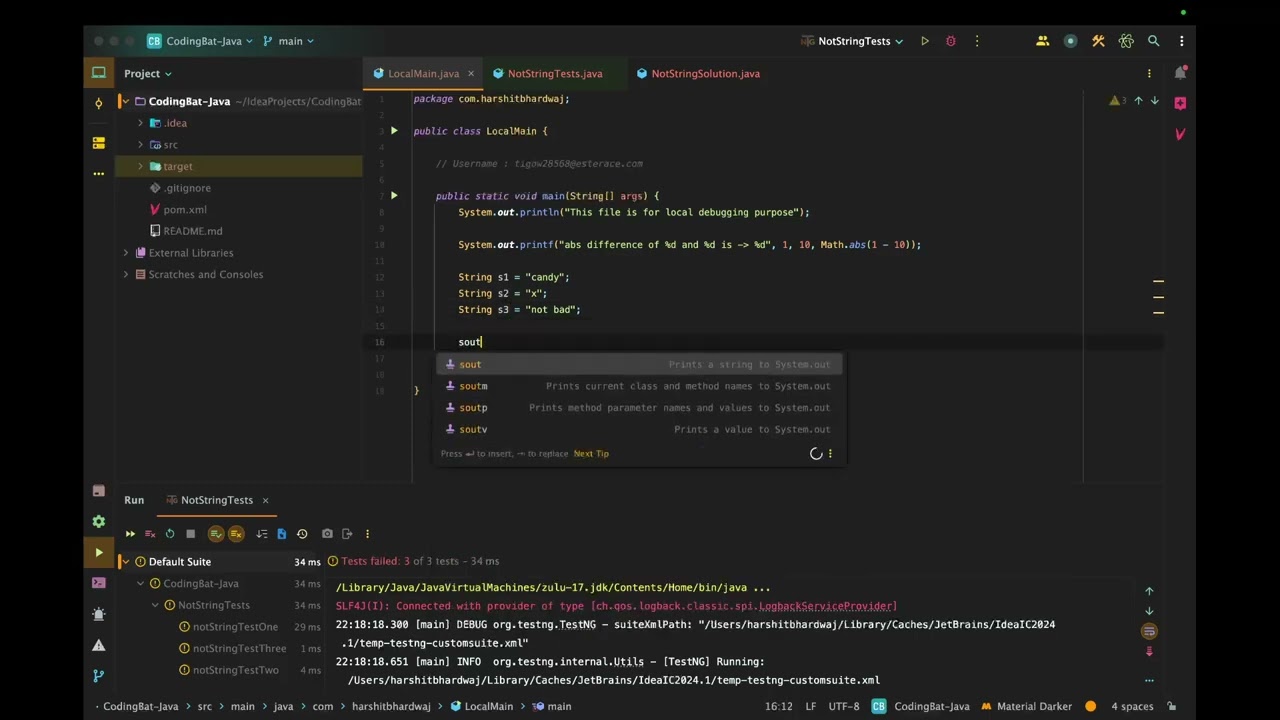Open test history clock icon
The width and height of the screenshot is (1280, 720).
(x=302, y=534)
